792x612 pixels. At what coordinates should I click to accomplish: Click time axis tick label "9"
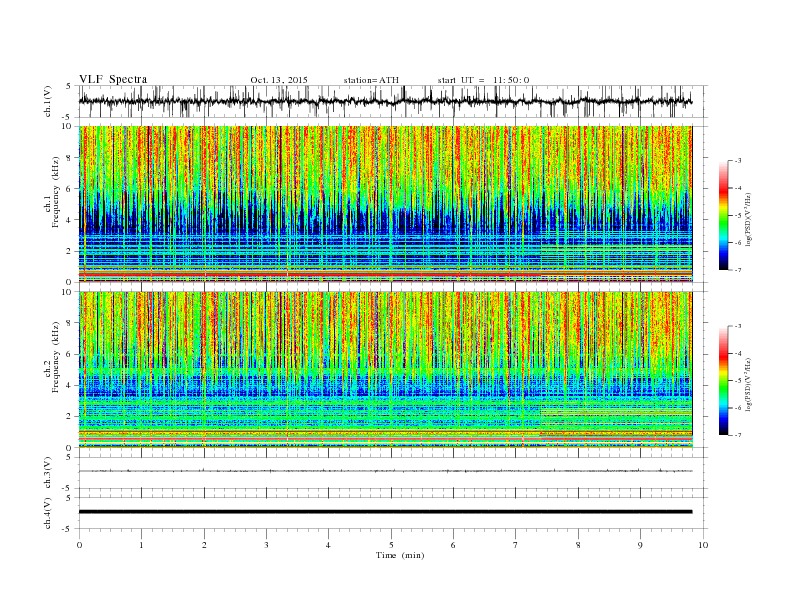pyautogui.click(x=640, y=545)
